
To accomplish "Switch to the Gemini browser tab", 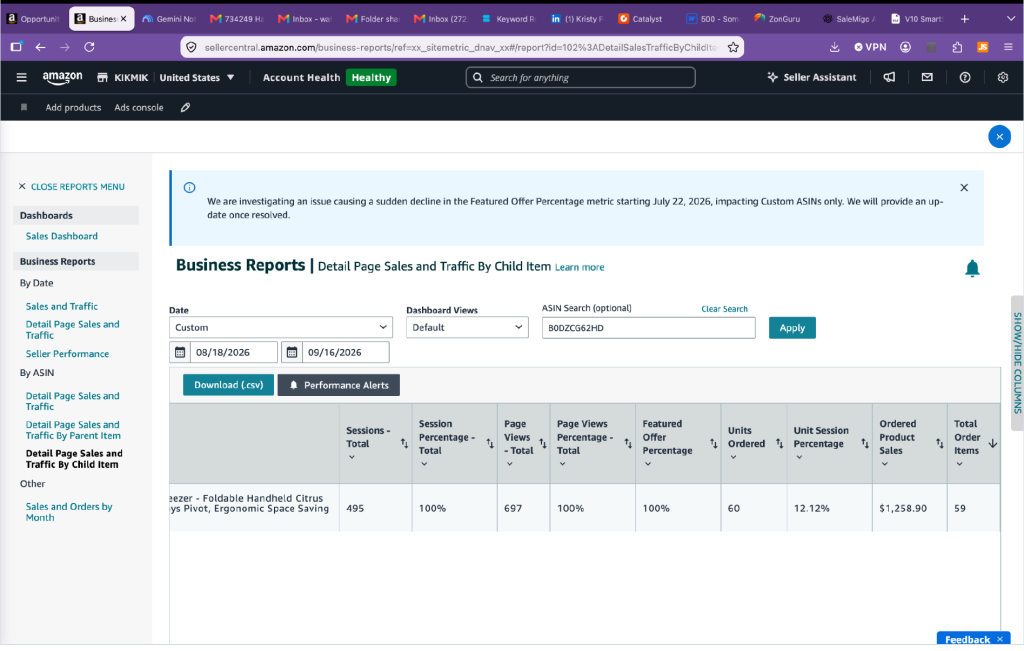I will pyautogui.click(x=168, y=19).
